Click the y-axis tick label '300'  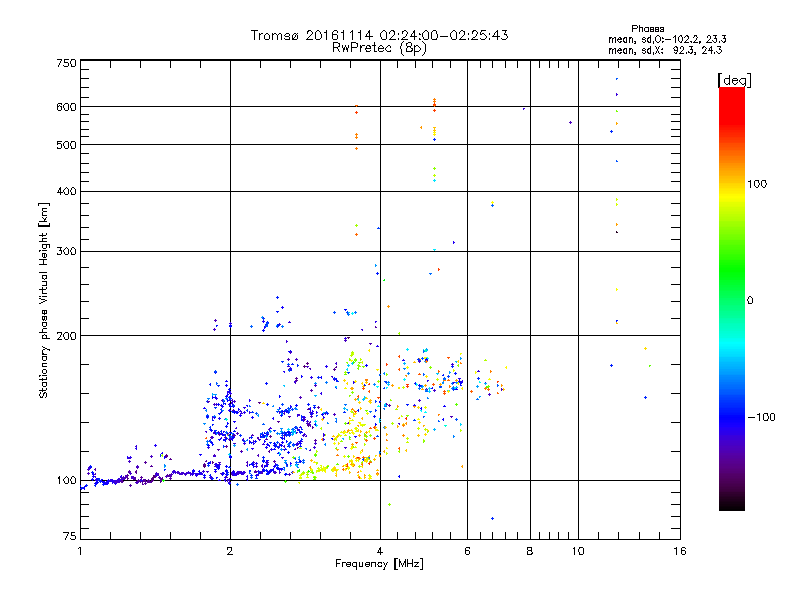click(66, 252)
